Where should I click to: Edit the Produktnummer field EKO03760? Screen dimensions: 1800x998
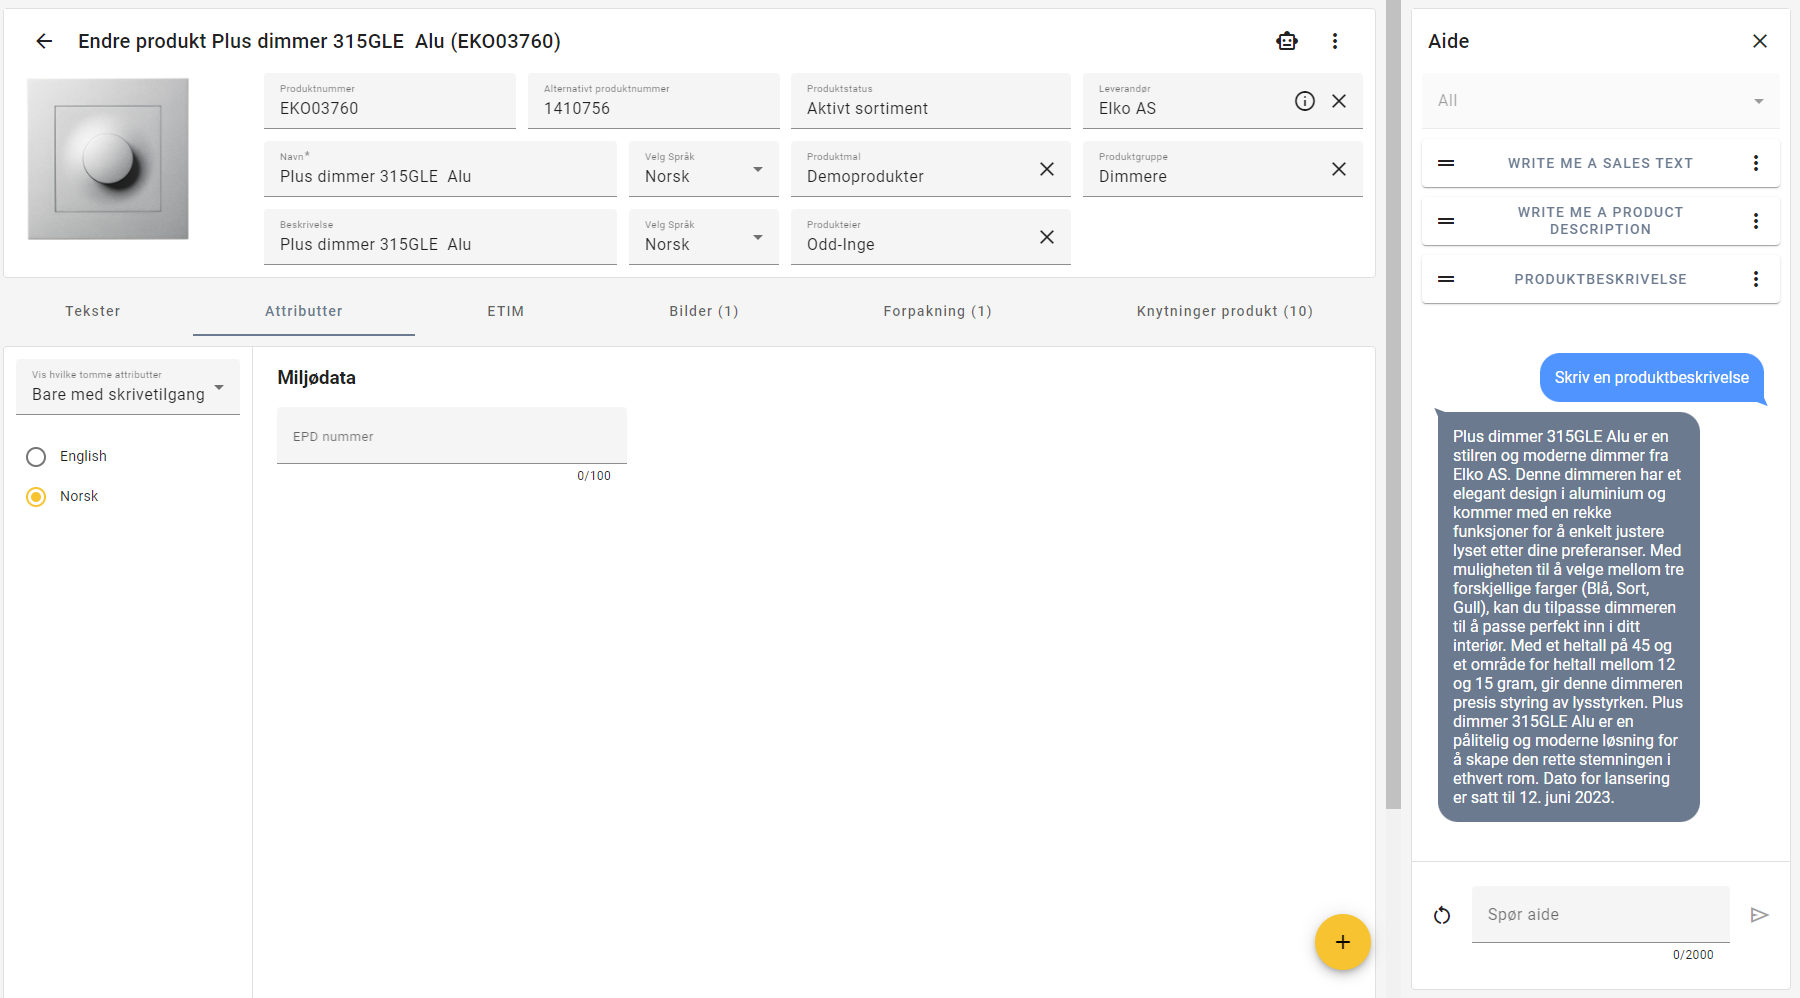tap(390, 101)
